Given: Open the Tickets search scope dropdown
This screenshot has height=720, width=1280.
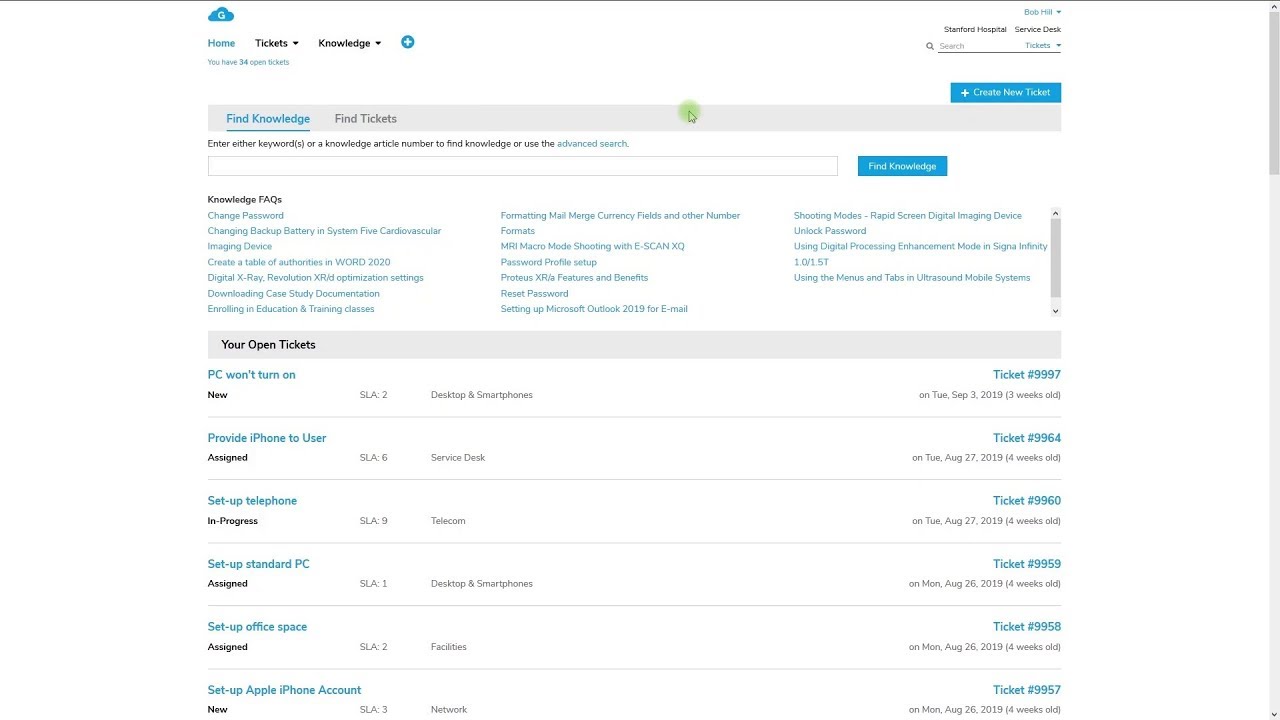Looking at the screenshot, I should pos(1043,45).
